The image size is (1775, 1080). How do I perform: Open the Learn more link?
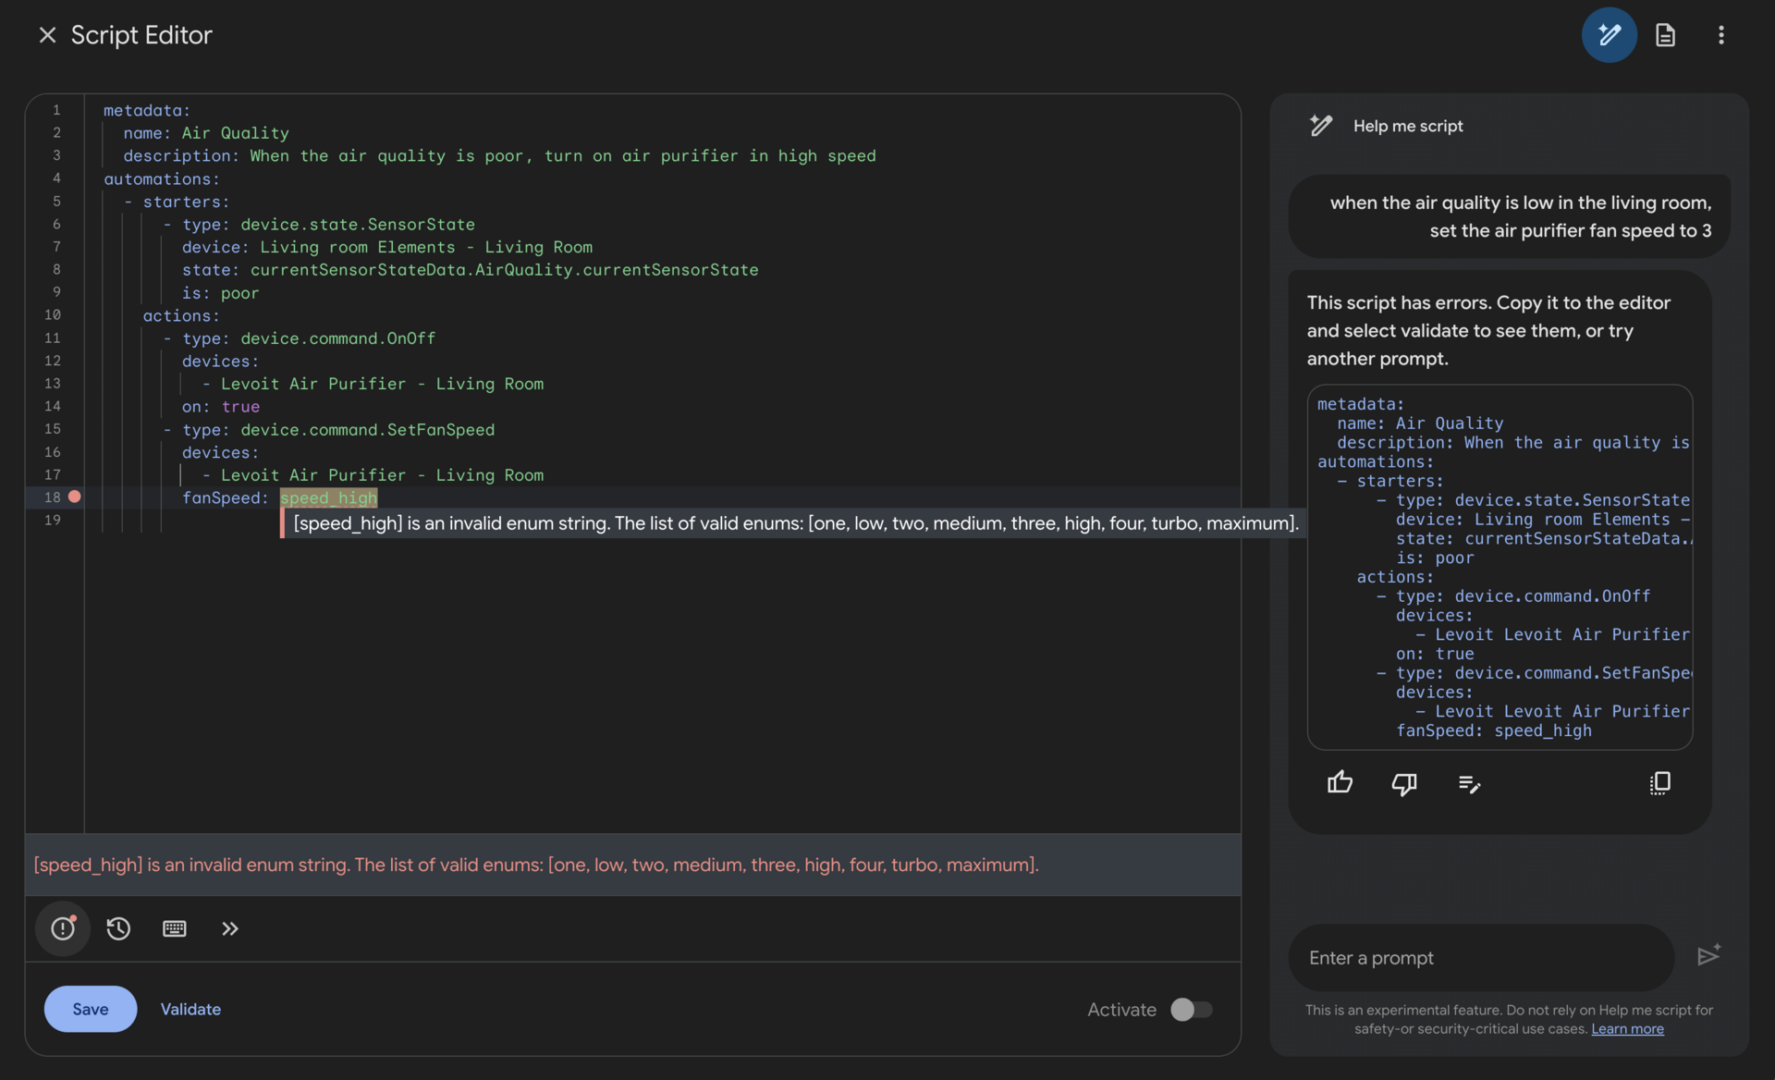click(x=1628, y=1028)
